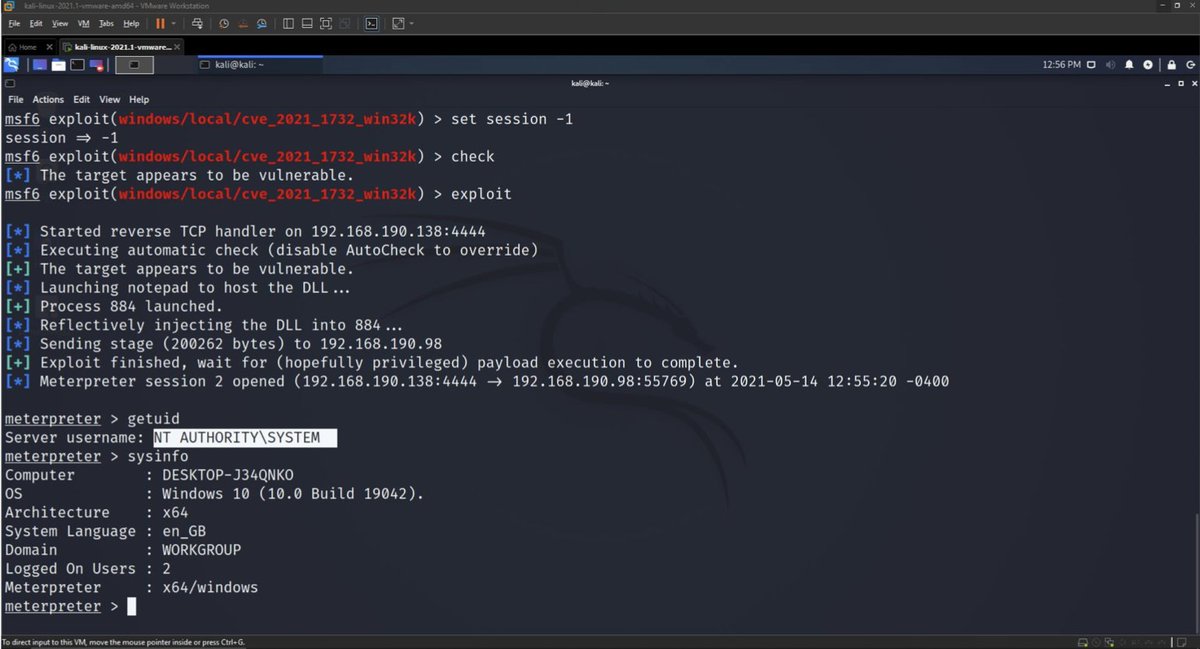Open the terminal Actions menu
The image size is (1200, 649).
pos(48,100)
